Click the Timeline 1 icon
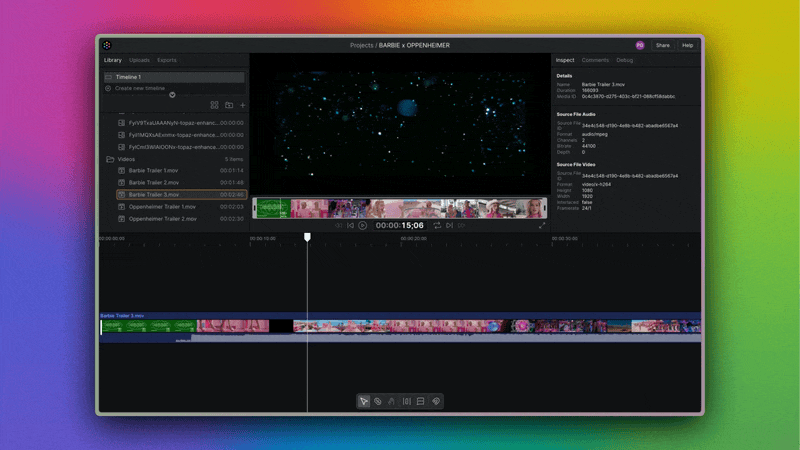The width and height of the screenshot is (800, 450). [x=108, y=77]
